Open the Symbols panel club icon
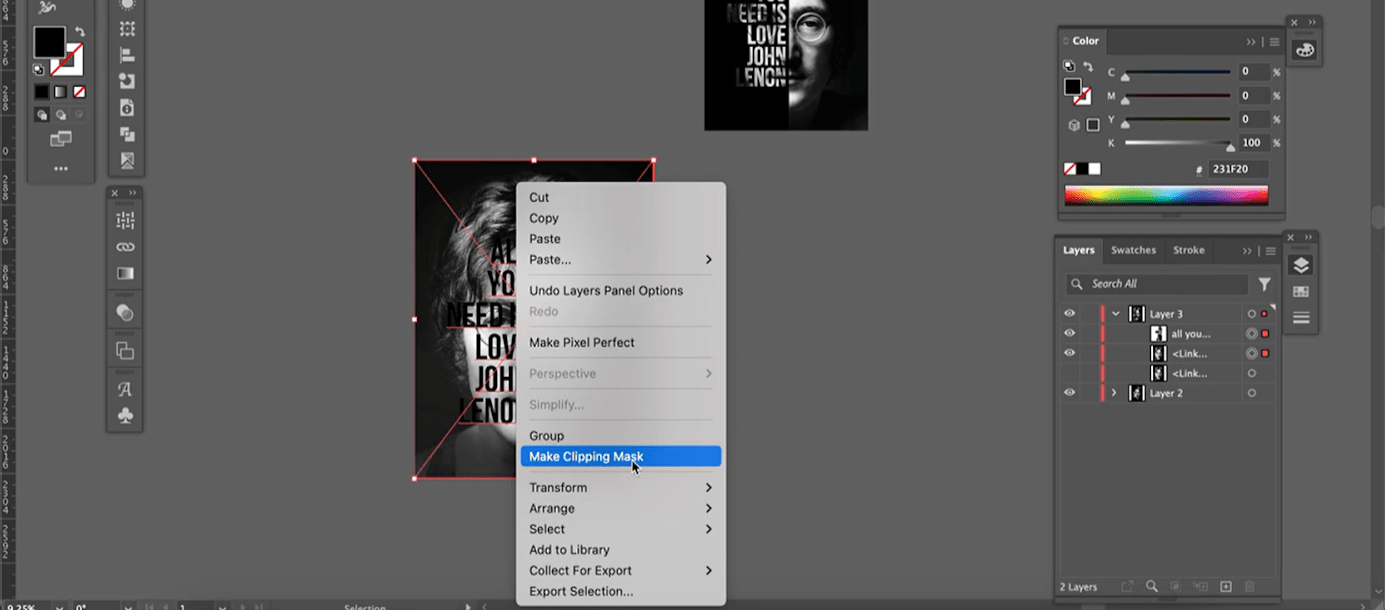The height and width of the screenshot is (610, 1385). [125, 415]
